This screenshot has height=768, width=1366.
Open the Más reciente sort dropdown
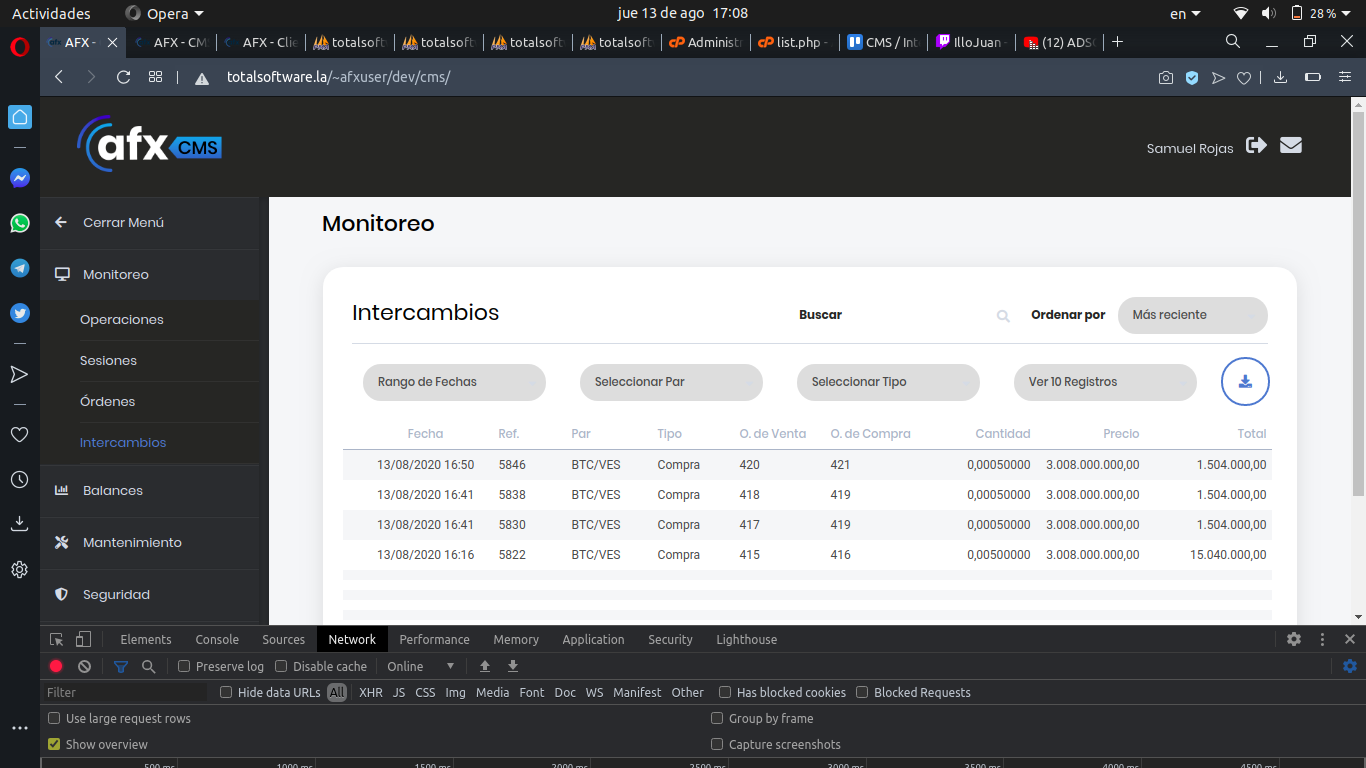coord(1192,315)
